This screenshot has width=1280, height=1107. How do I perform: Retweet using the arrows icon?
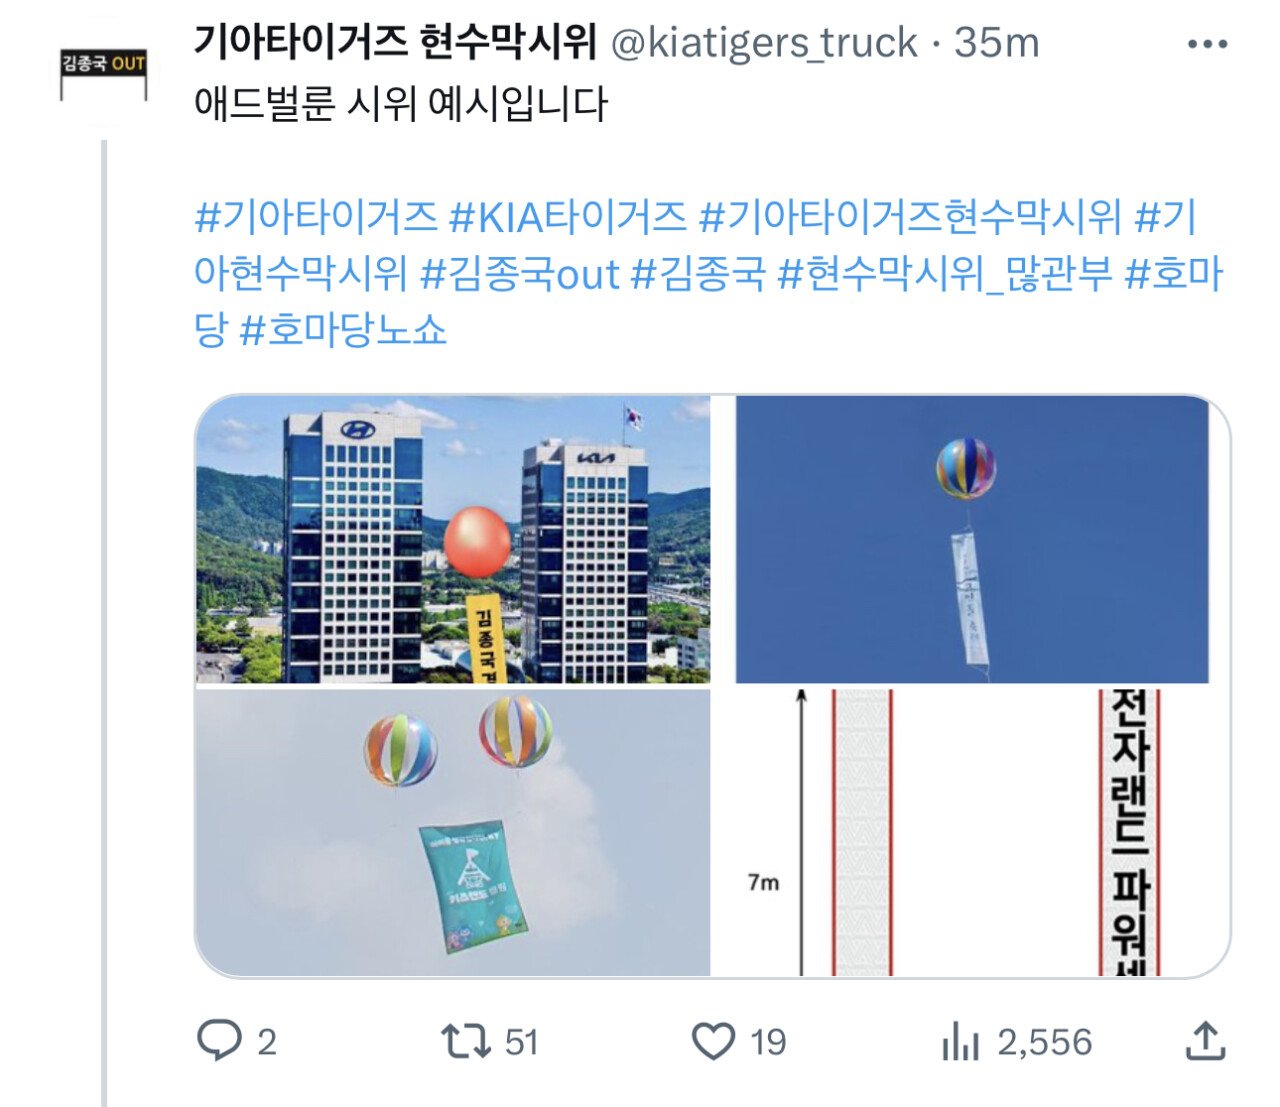tap(466, 1041)
